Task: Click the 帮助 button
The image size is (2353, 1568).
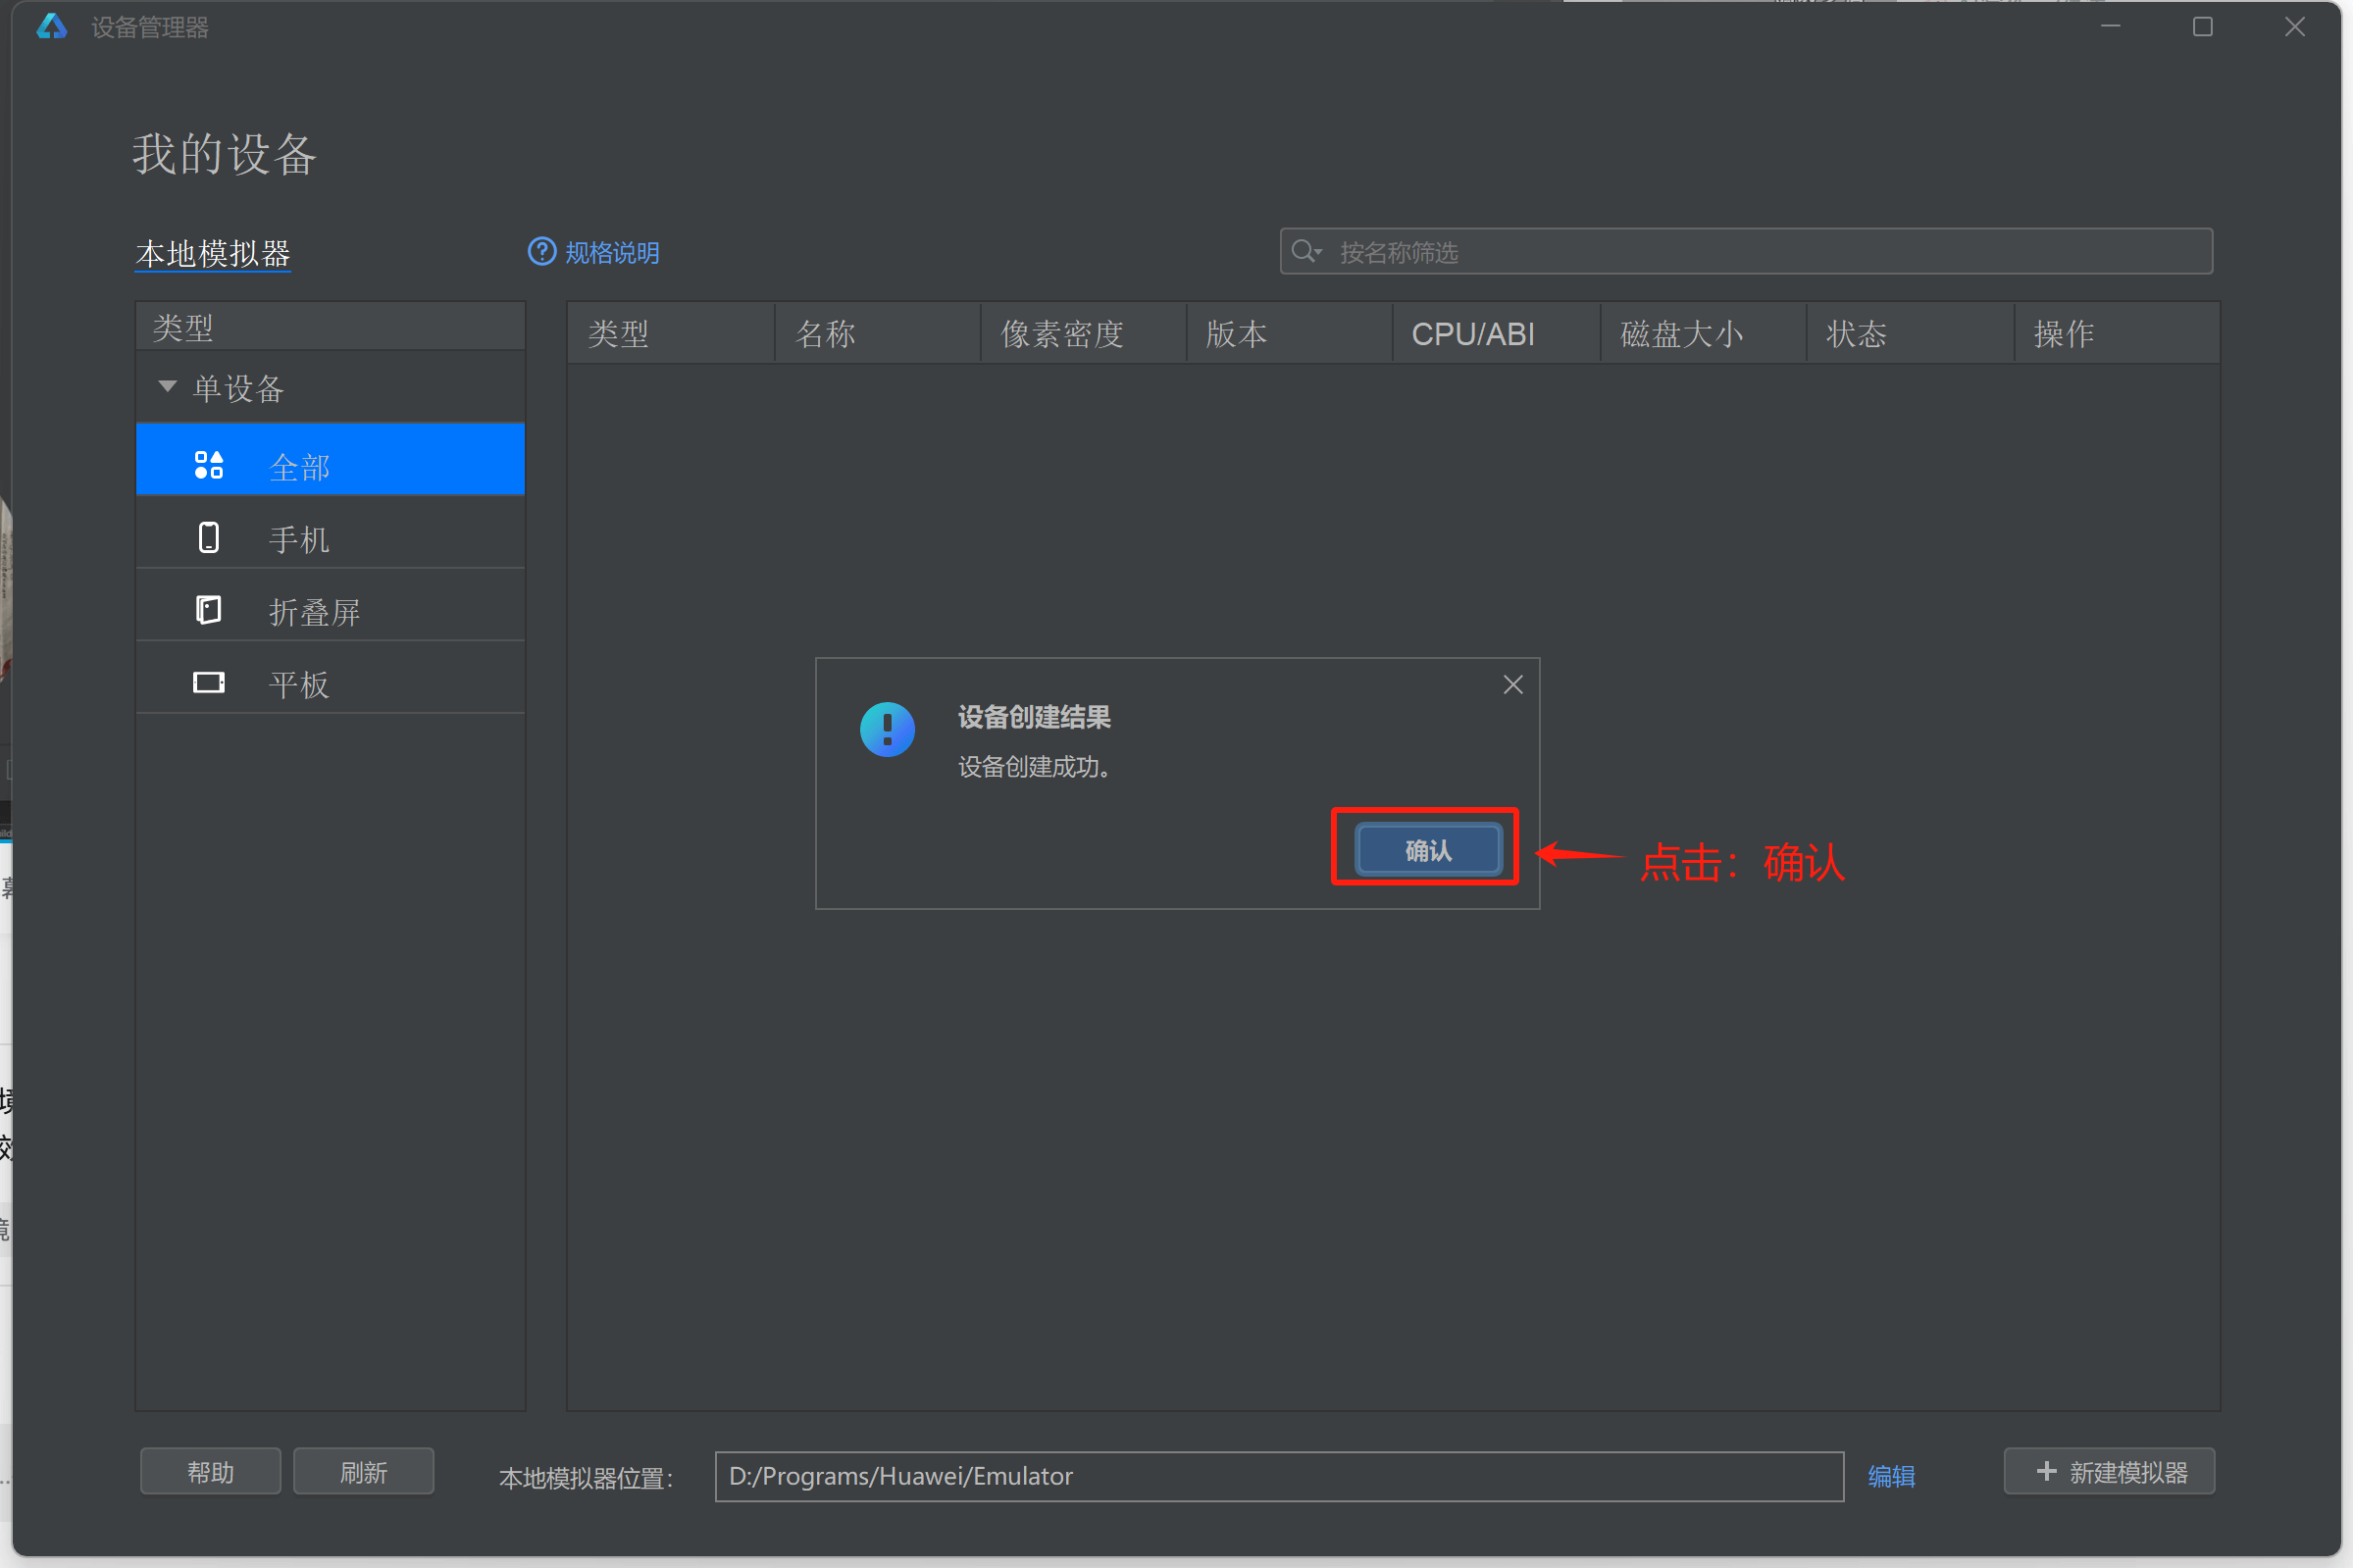Action: point(210,1472)
